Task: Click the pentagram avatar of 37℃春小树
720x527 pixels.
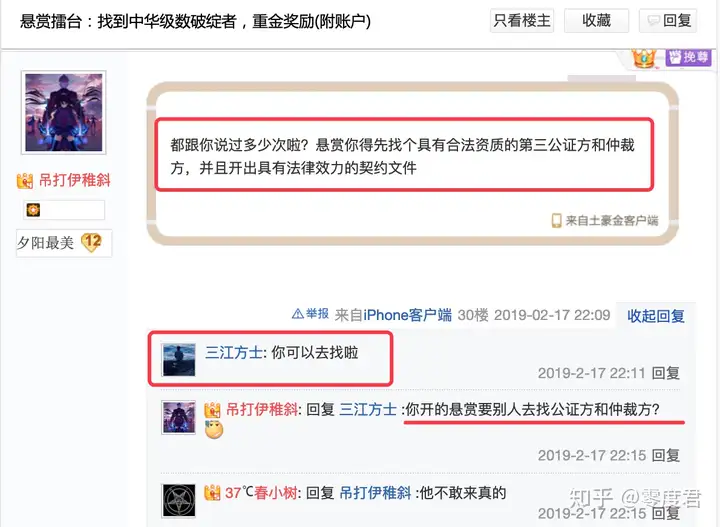Action: pyautogui.click(x=179, y=500)
